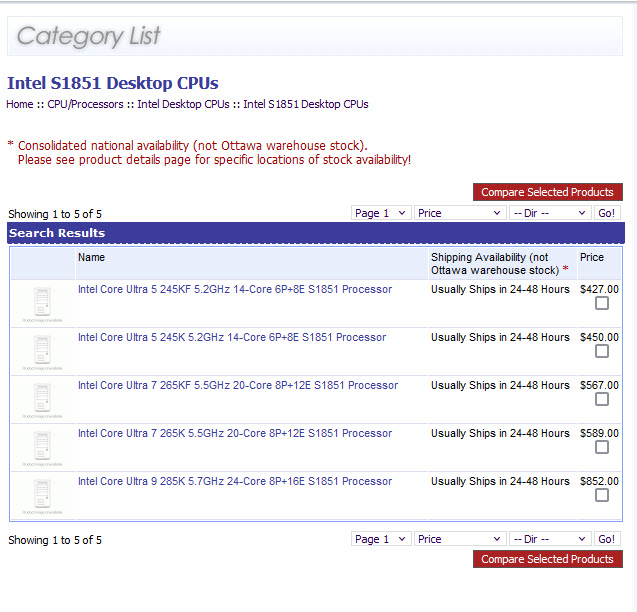Click the $450.00 price
Image resolution: width=637 pixels, height=612 pixels.
tap(599, 337)
